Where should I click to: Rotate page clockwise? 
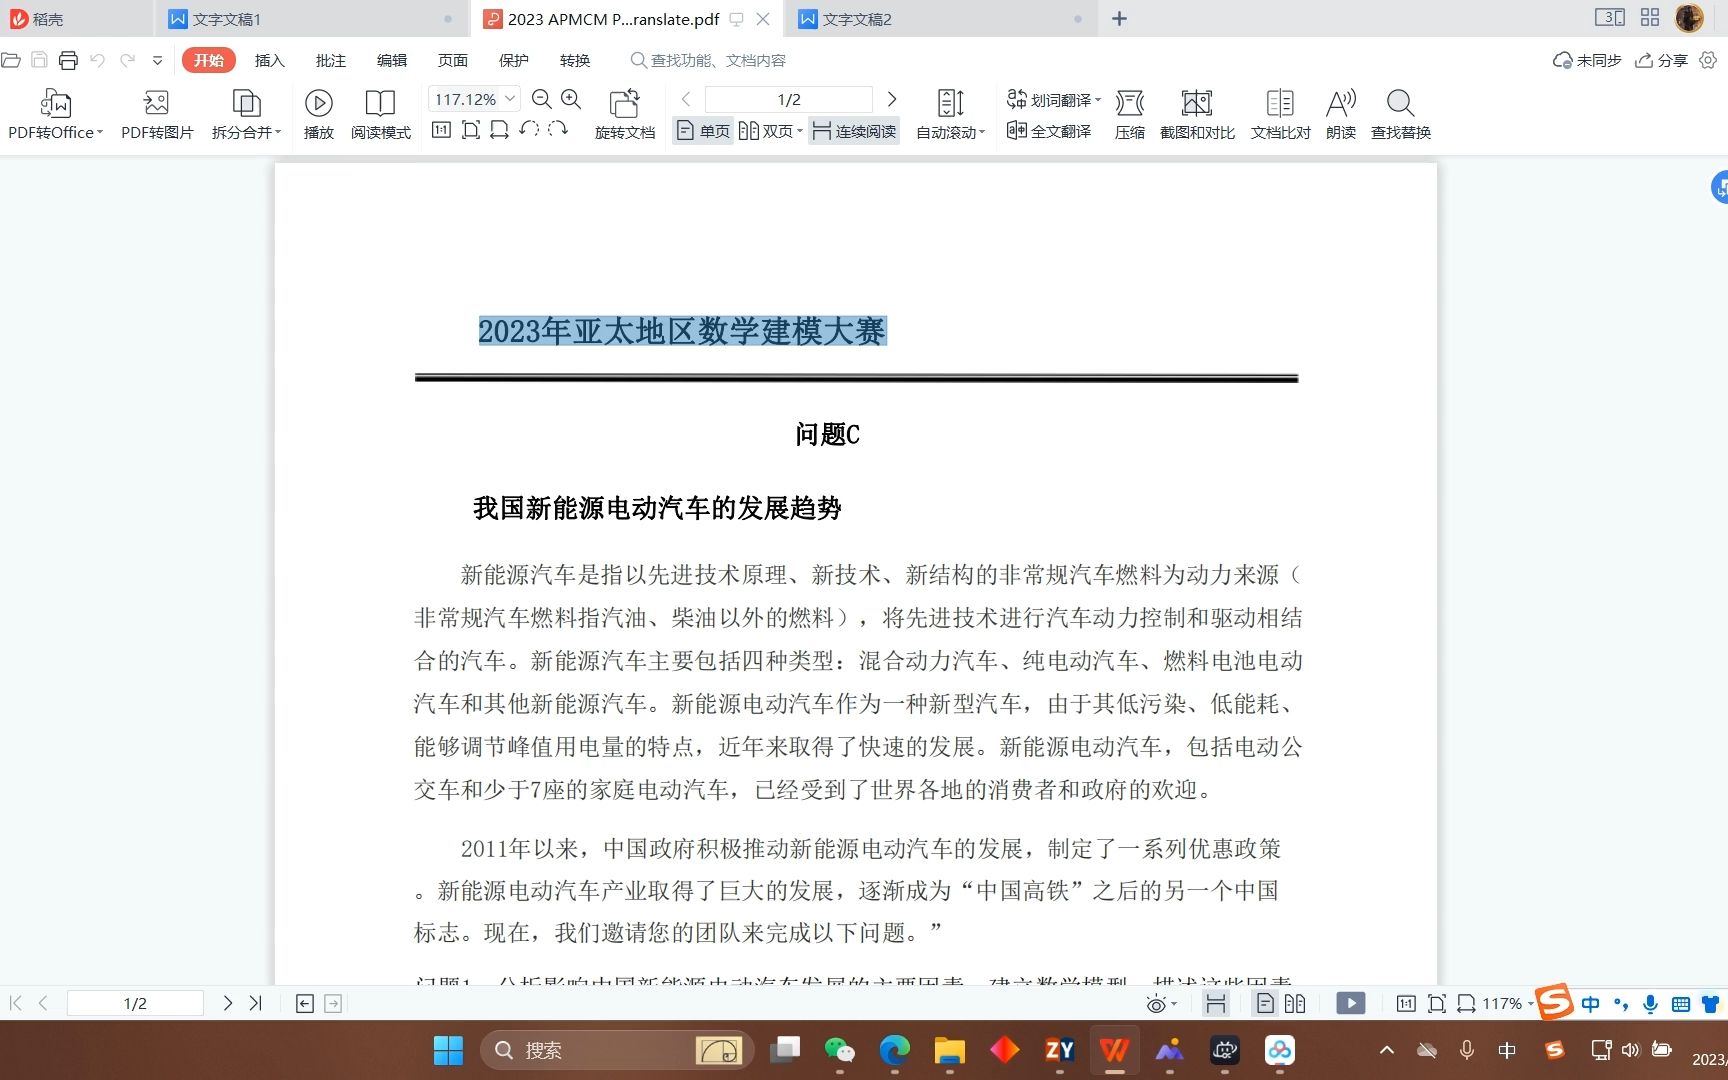(x=558, y=130)
